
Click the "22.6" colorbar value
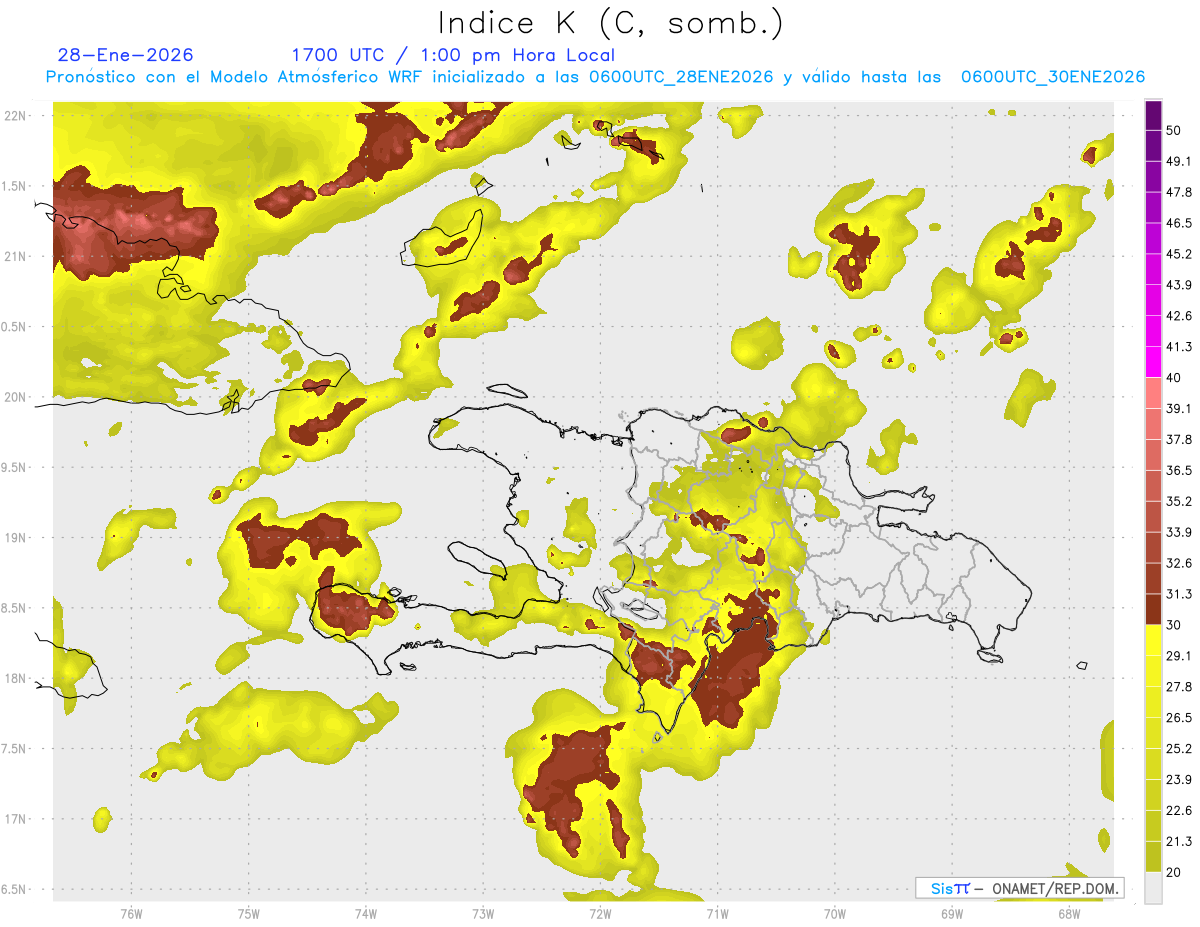tap(1179, 810)
